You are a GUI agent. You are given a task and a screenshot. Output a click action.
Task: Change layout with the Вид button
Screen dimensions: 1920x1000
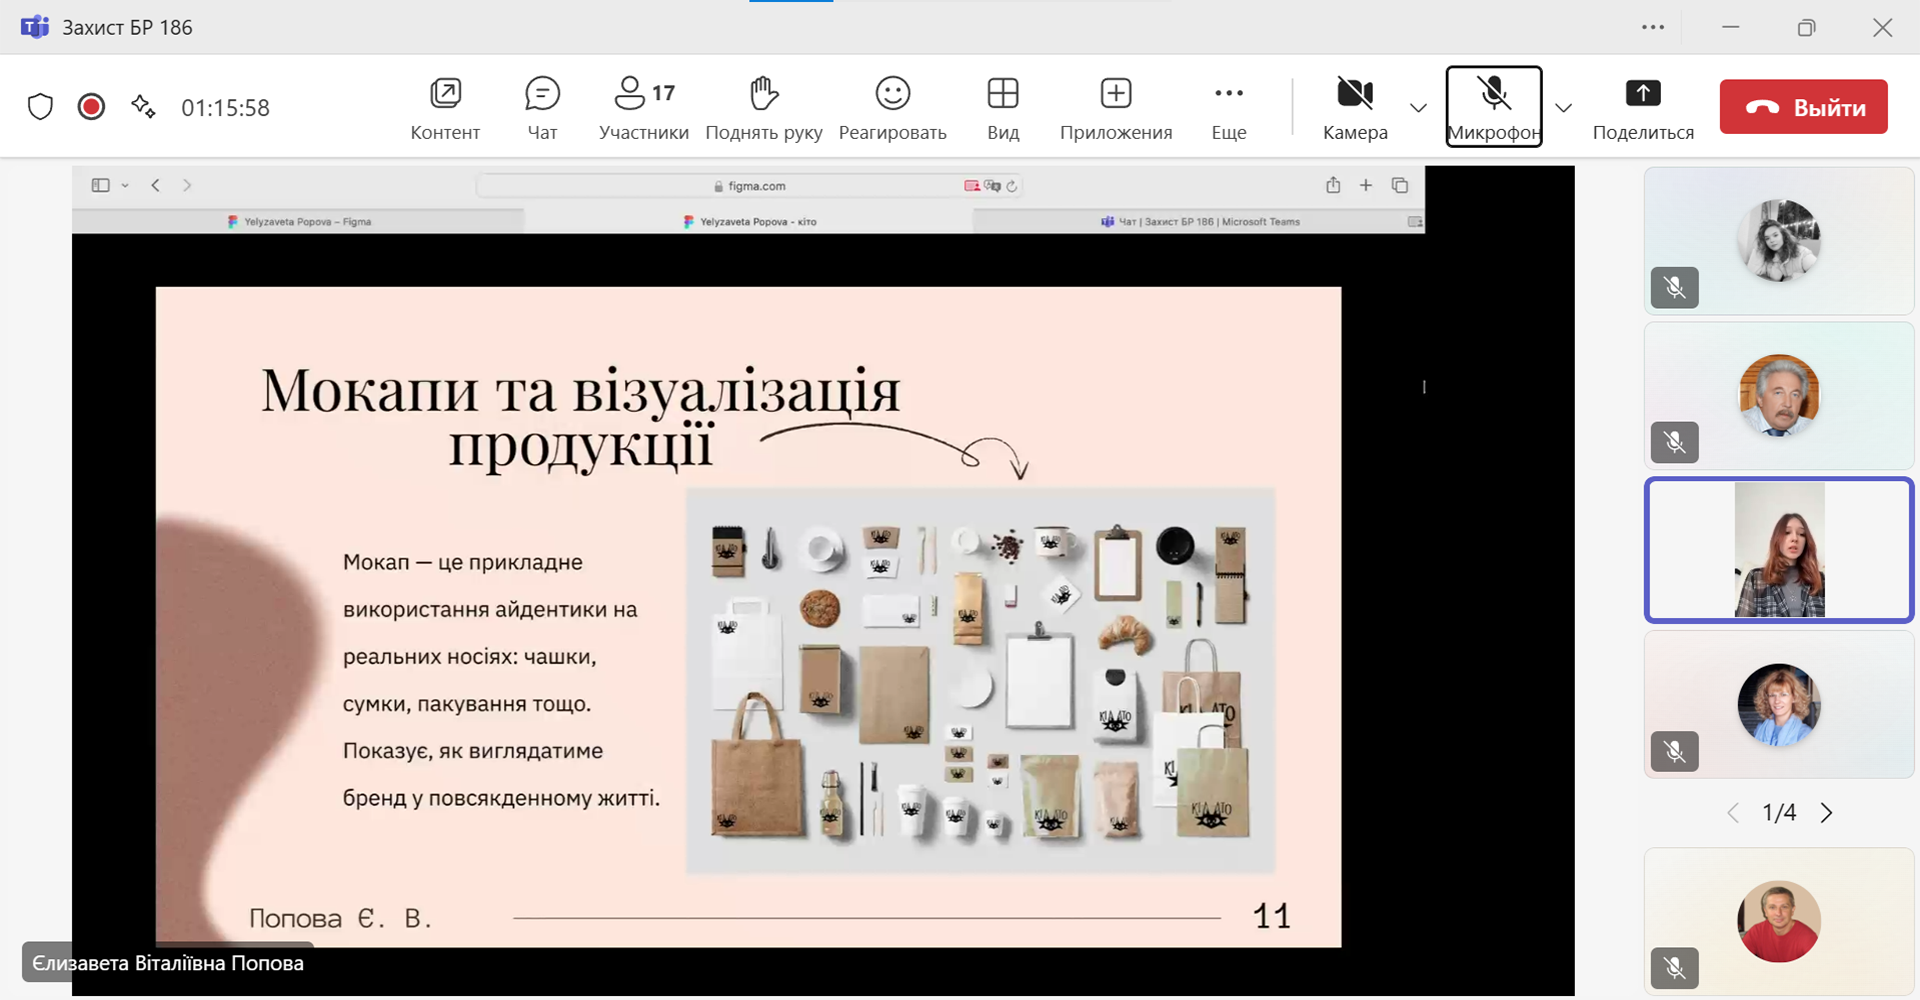tap(1002, 107)
